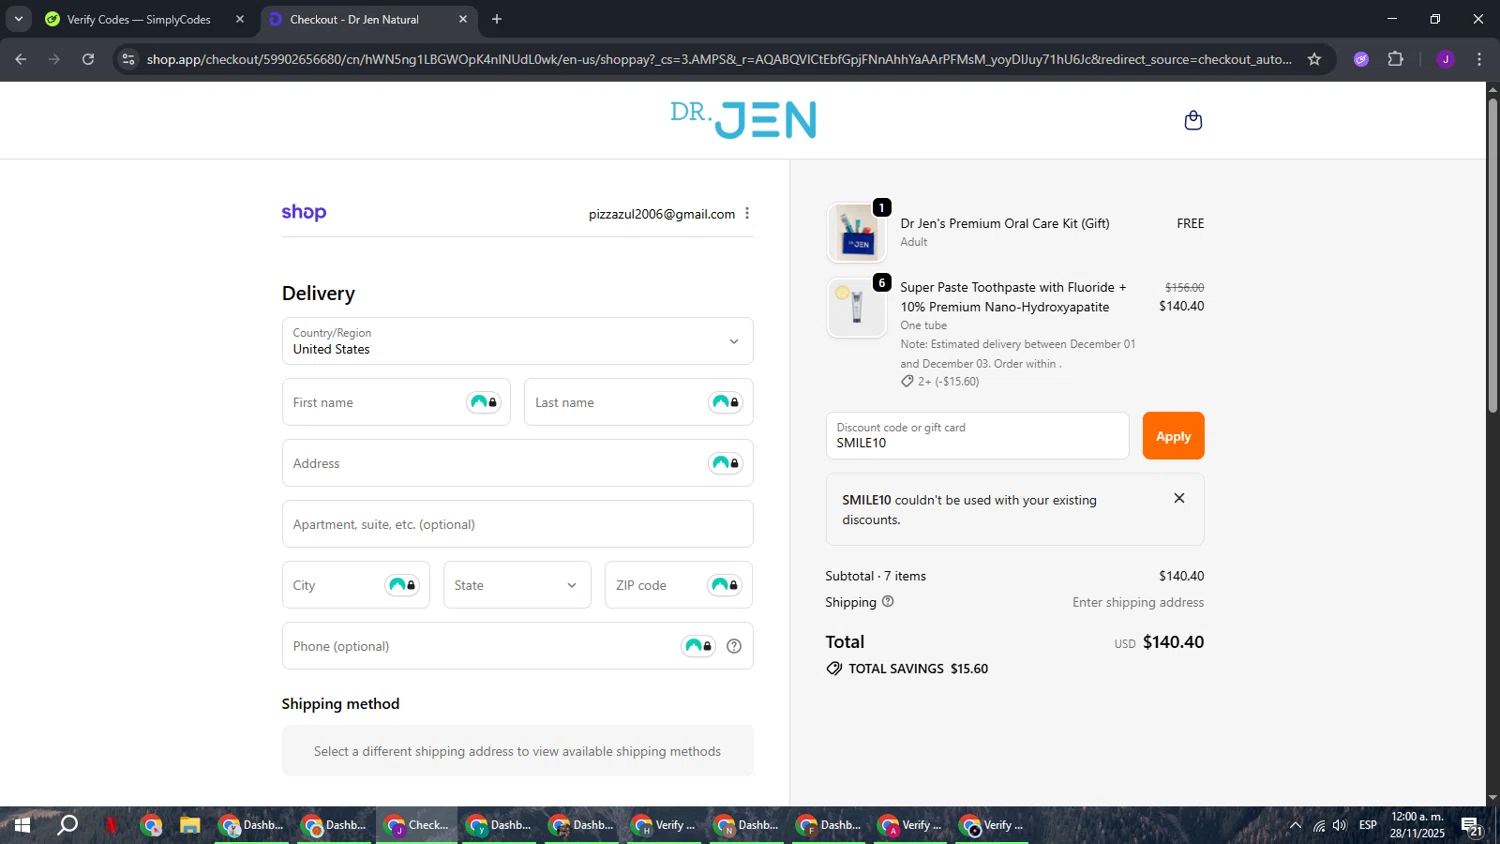Click the Oral Care Kit product thumbnail

click(856, 233)
